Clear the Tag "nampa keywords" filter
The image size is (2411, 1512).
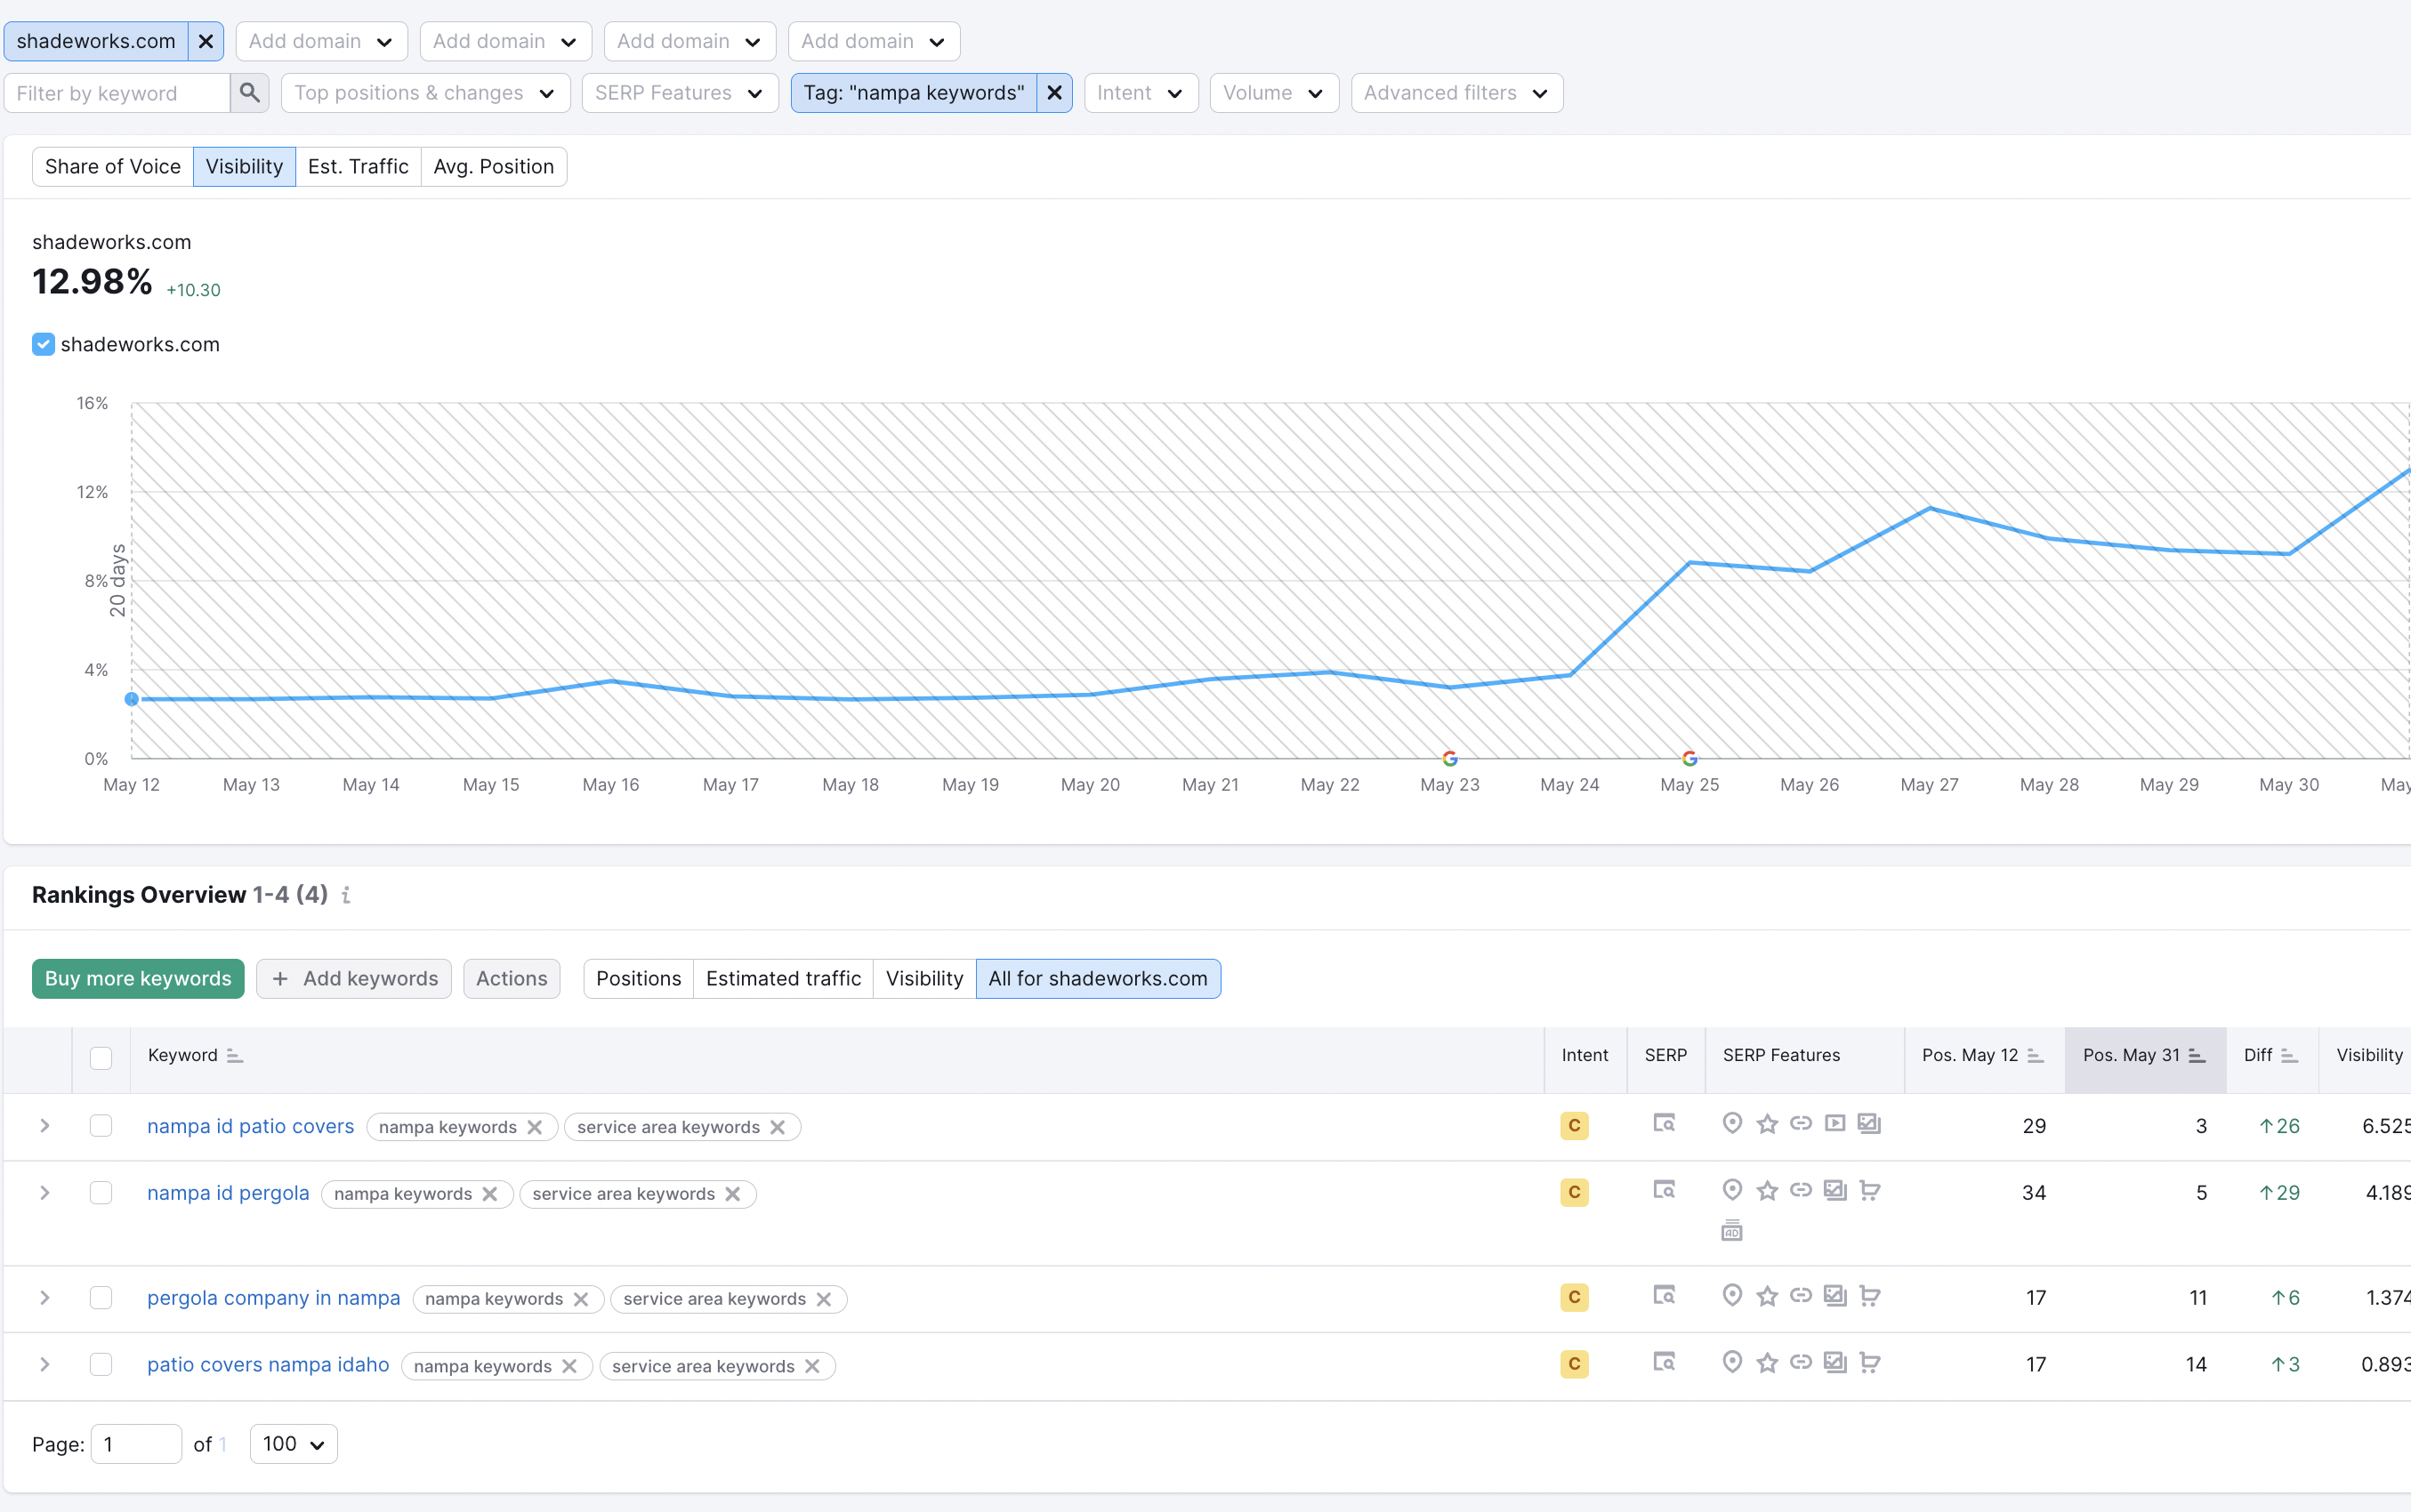[1054, 93]
